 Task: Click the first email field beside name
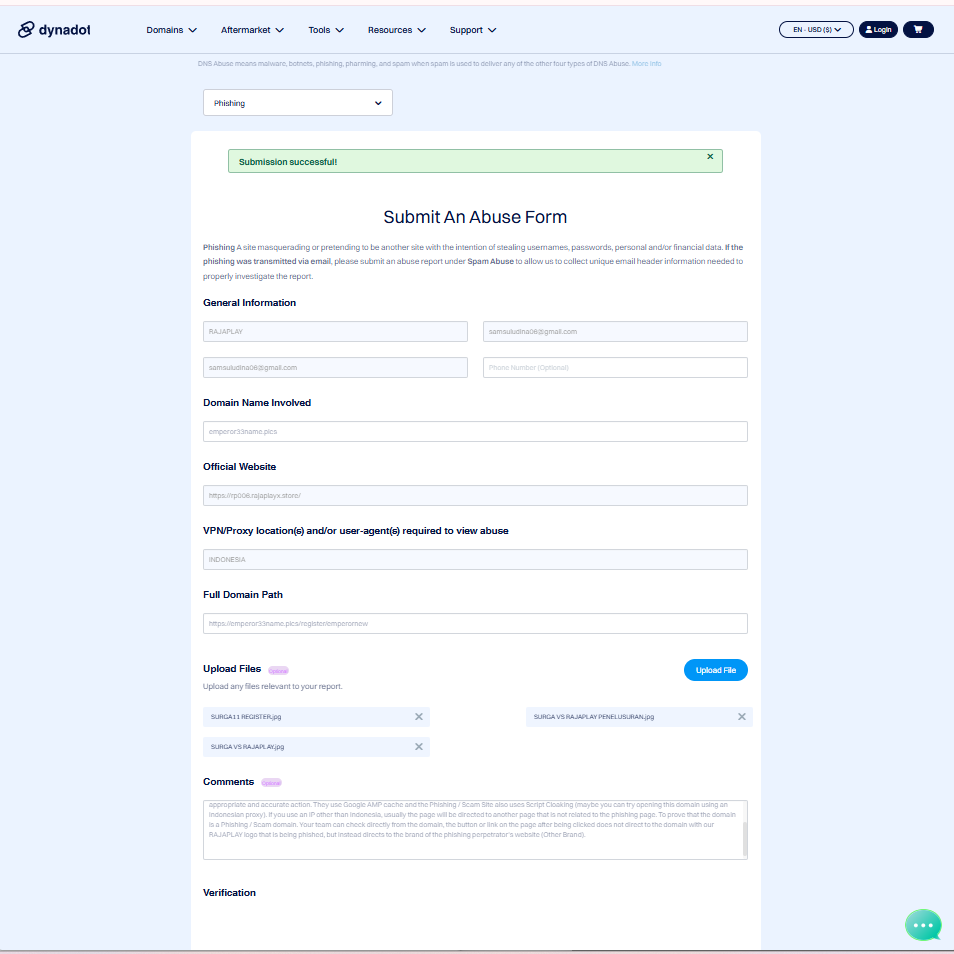[x=615, y=332]
